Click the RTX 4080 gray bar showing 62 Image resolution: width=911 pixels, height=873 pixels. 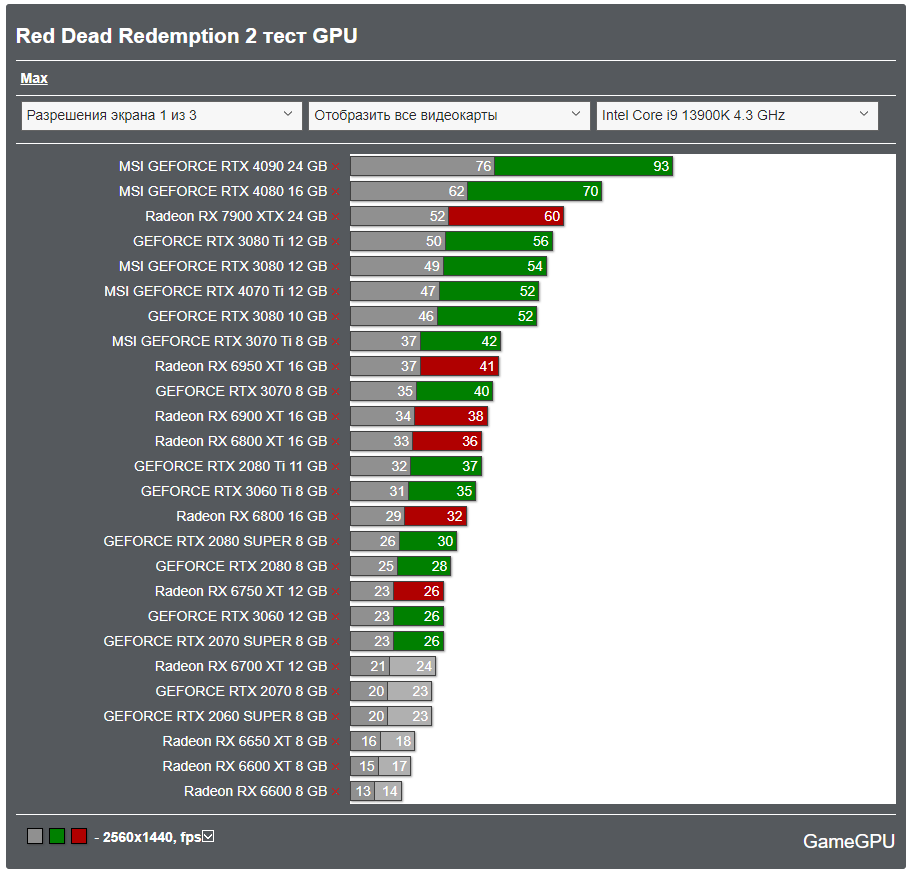(x=409, y=192)
